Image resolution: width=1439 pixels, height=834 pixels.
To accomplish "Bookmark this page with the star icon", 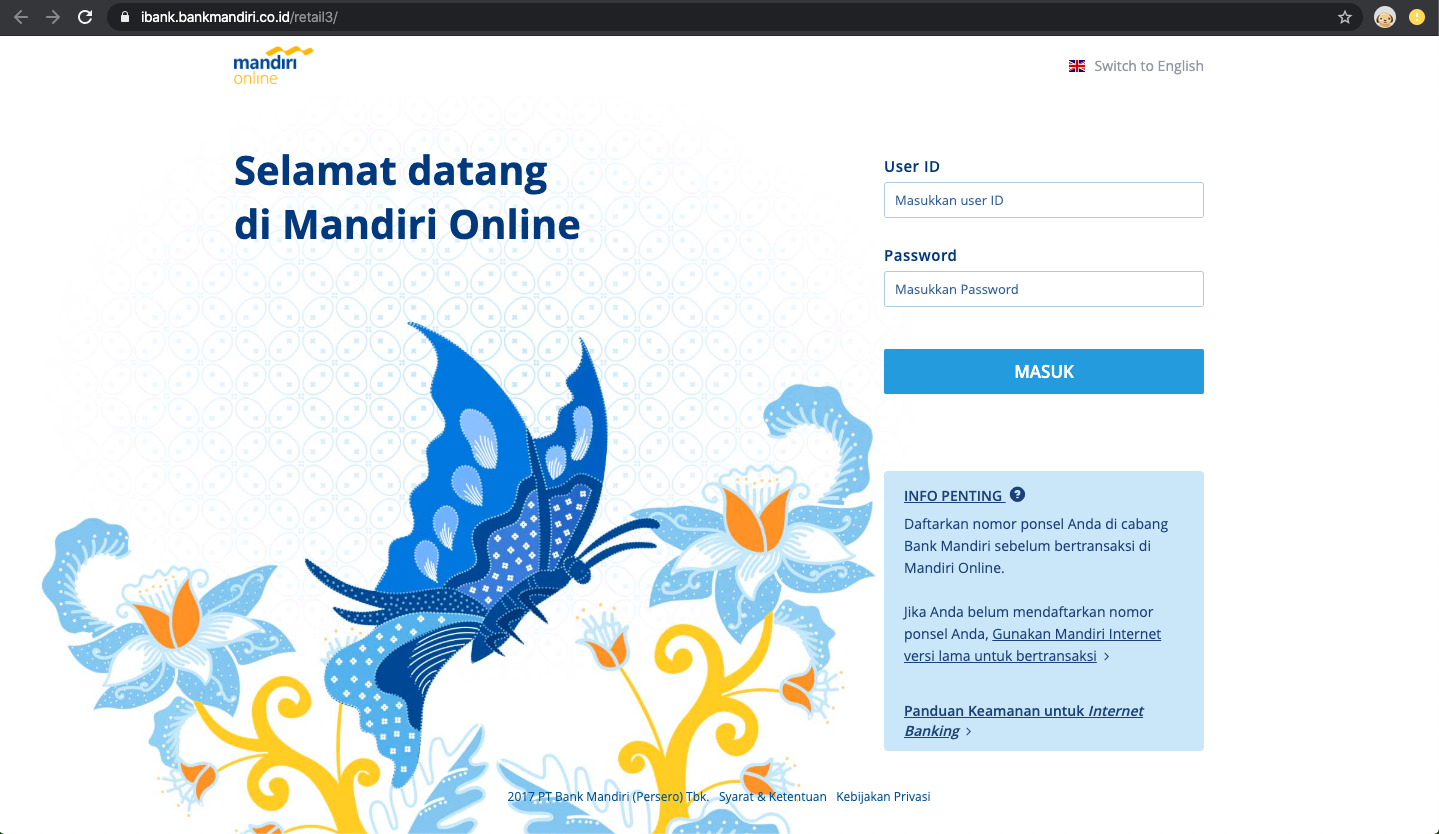I will [1344, 17].
